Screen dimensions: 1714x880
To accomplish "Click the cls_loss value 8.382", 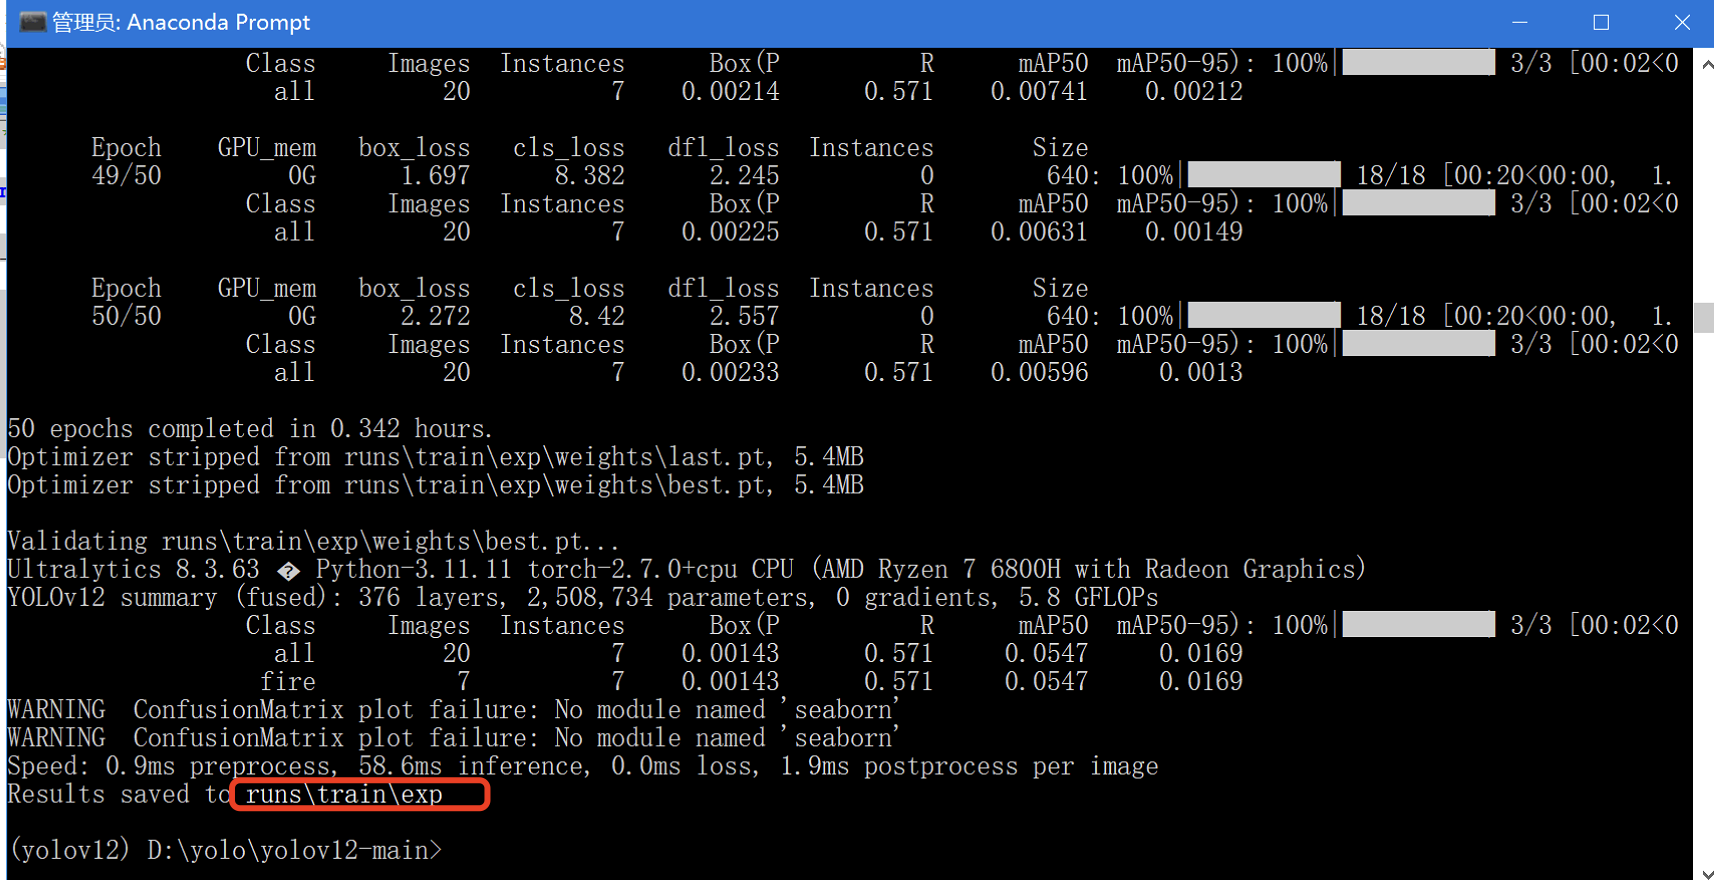I will (x=590, y=176).
